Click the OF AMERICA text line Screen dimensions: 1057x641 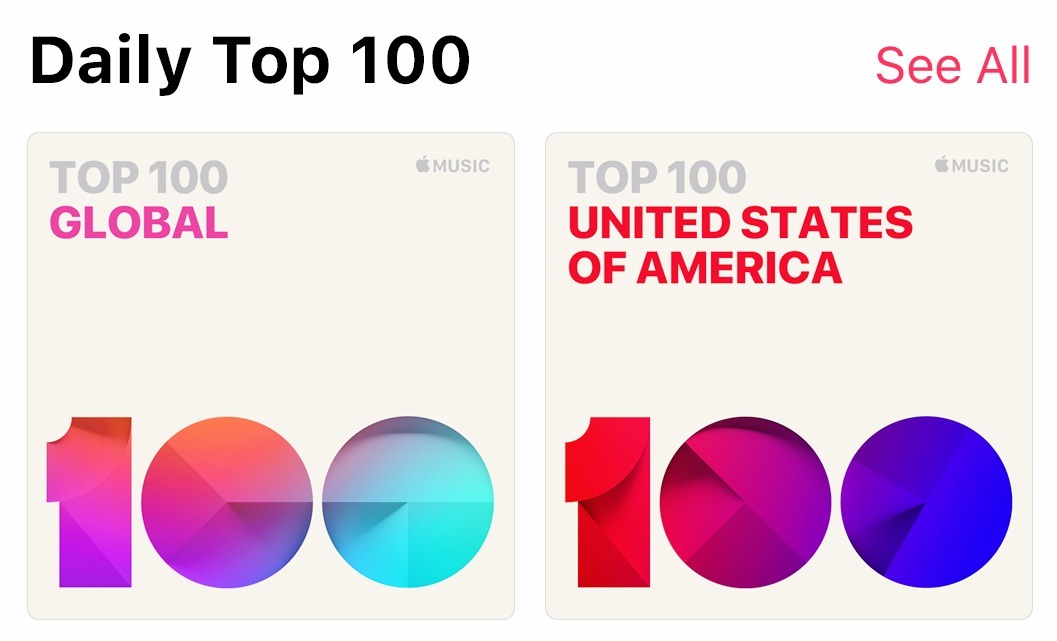705,268
